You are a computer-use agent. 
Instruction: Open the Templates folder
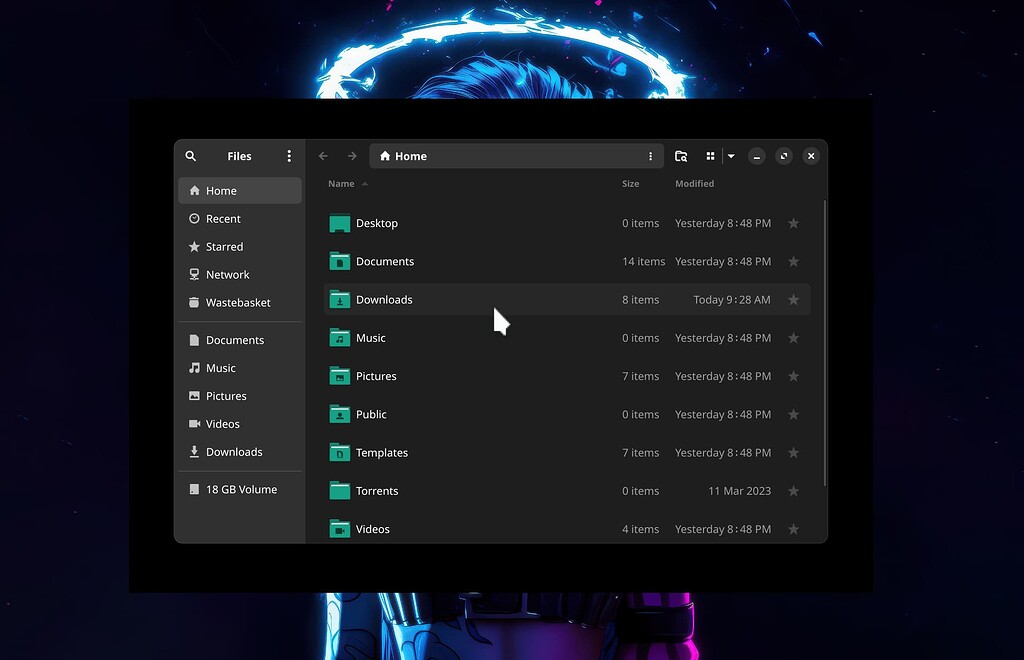(x=382, y=452)
